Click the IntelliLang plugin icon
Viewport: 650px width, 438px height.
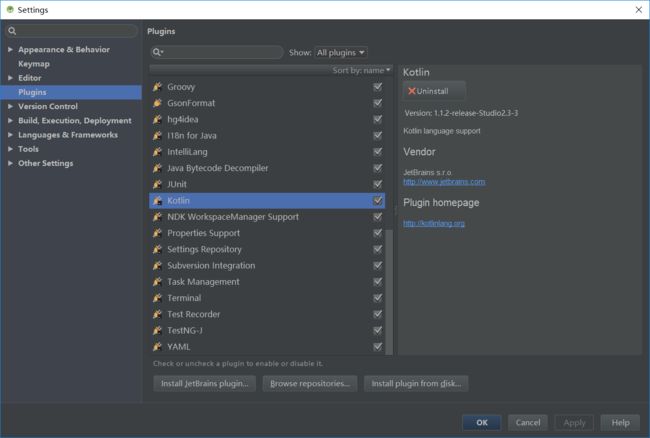[x=157, y=152]
